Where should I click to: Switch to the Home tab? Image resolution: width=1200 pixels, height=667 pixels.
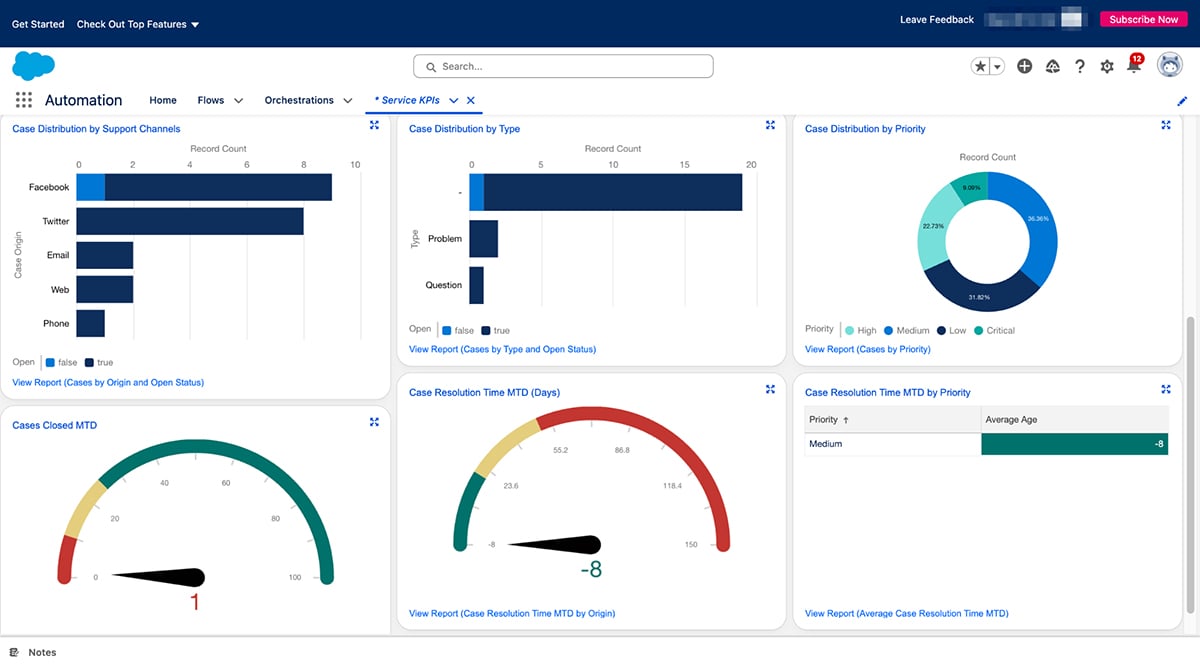[162, 100]
